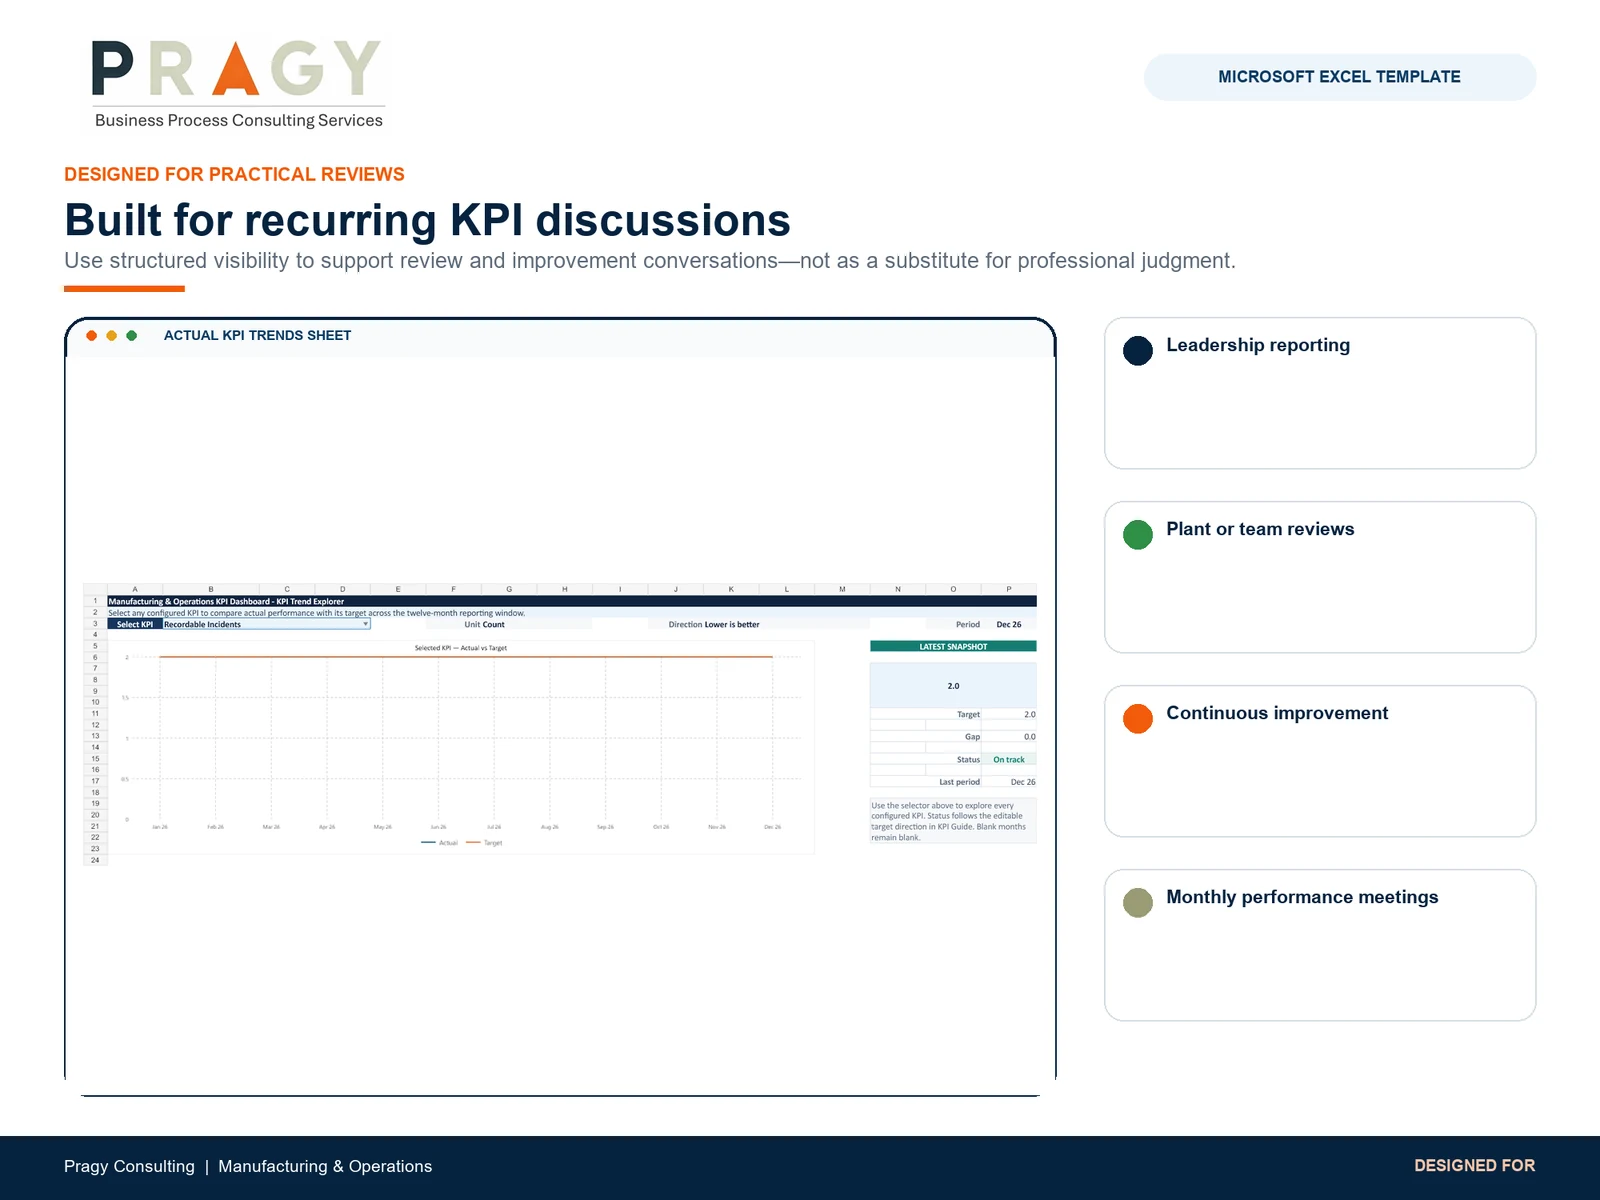Open the Select KPI dropdown arrow
Screen dimensions: 1600x1200
[366, 624]
